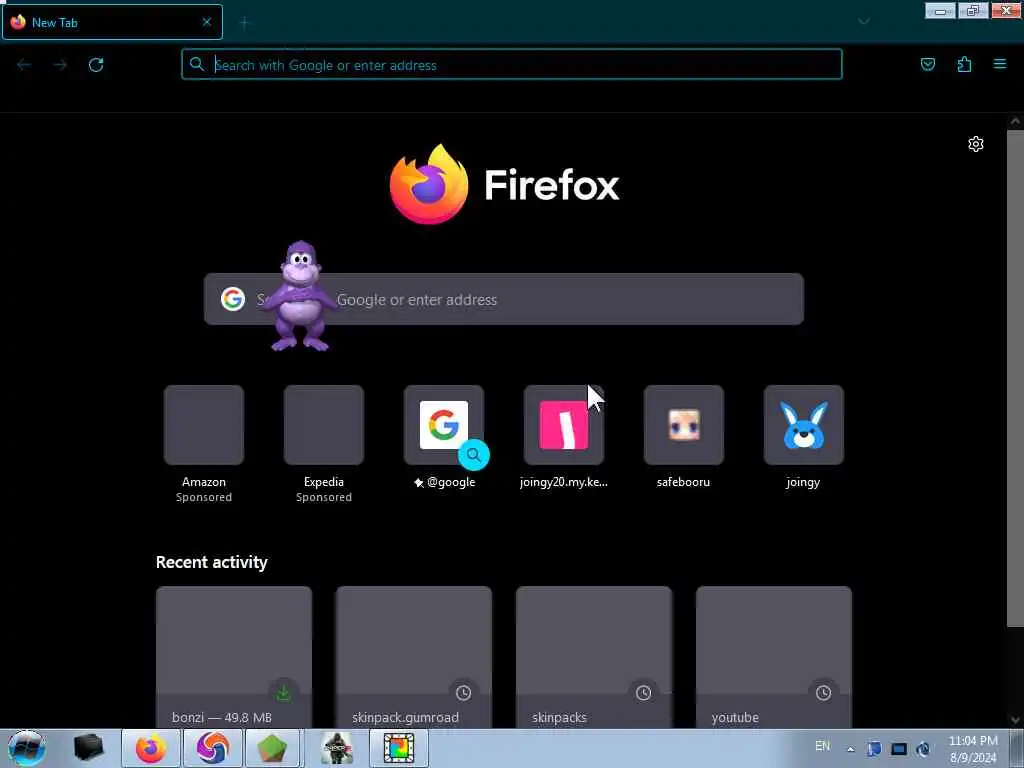Click the taskbar clock 11:04 PM
The image size is (1024, 768).
pyautogui.click(x=973, y=749)
